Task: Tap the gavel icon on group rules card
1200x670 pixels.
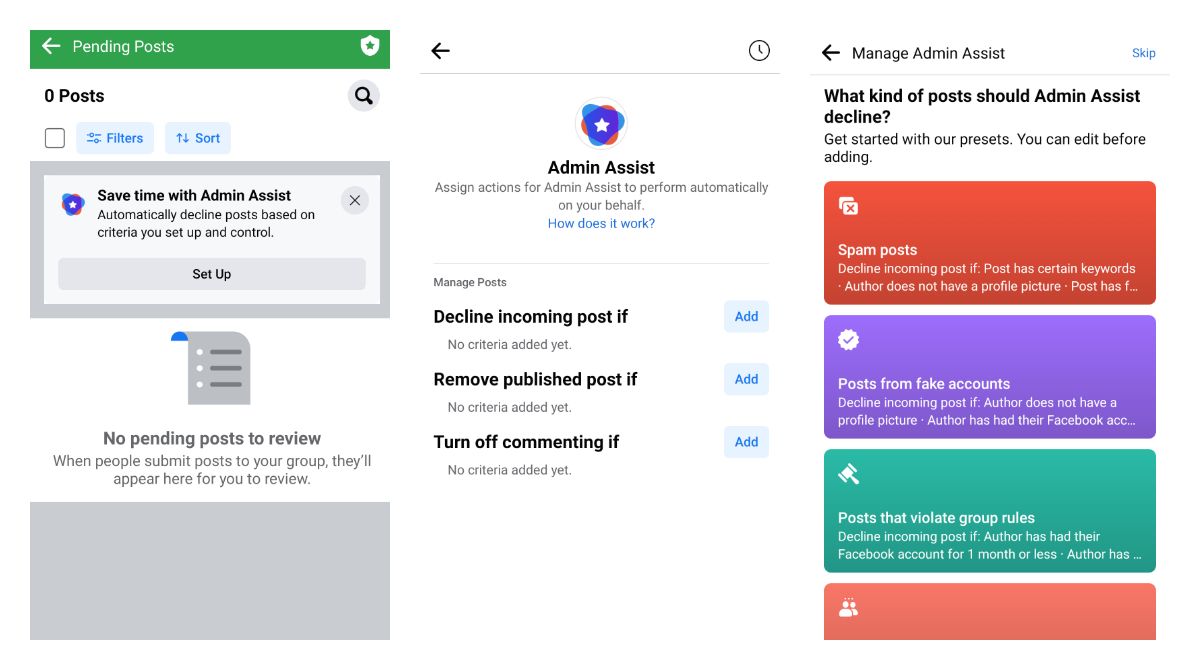Action: tap(848, 474)
